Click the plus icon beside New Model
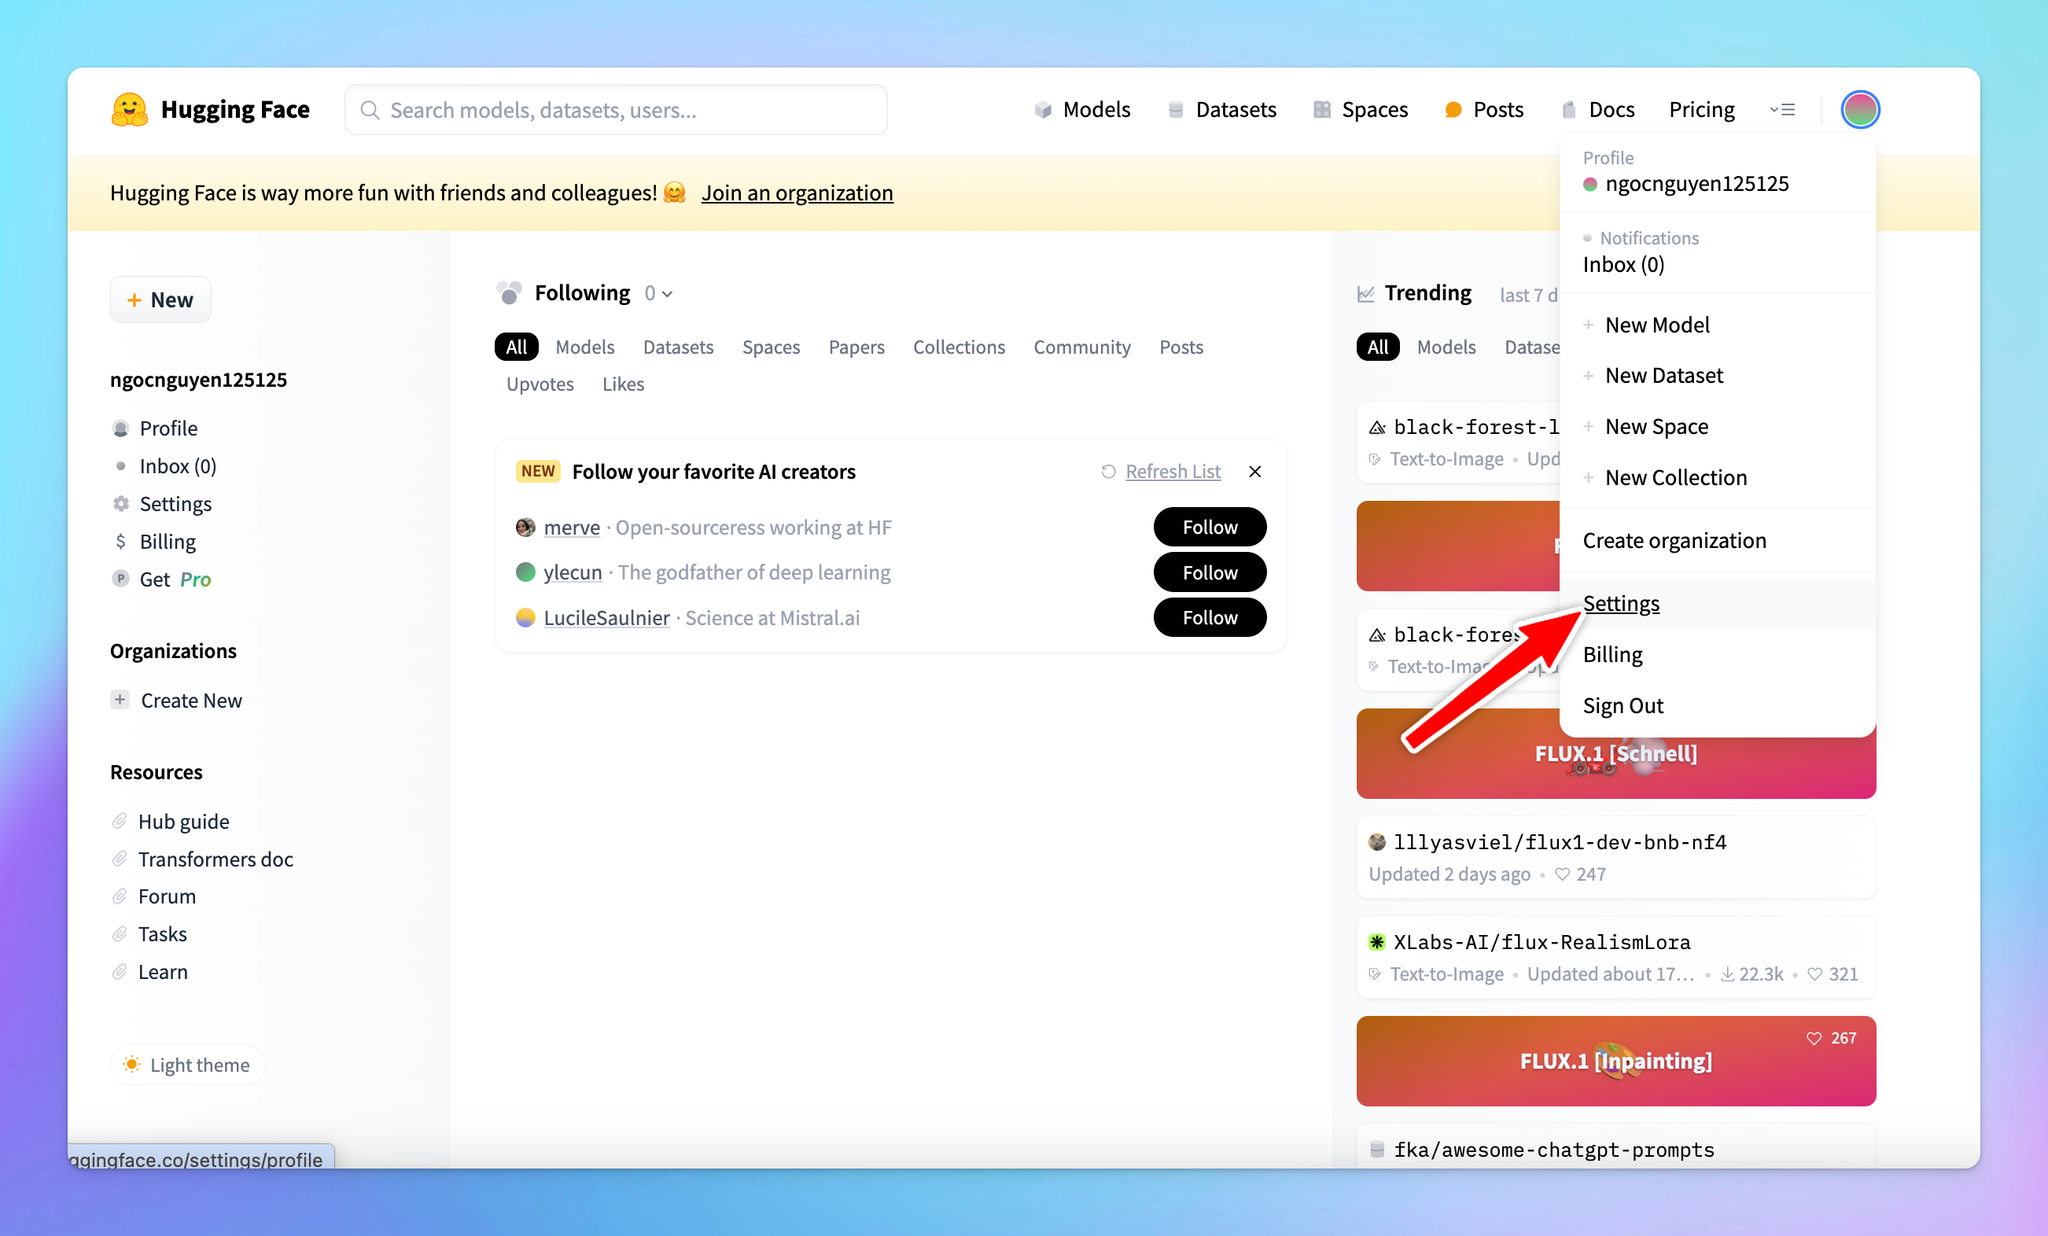 pyautogui.click(x=1588, y=325)
